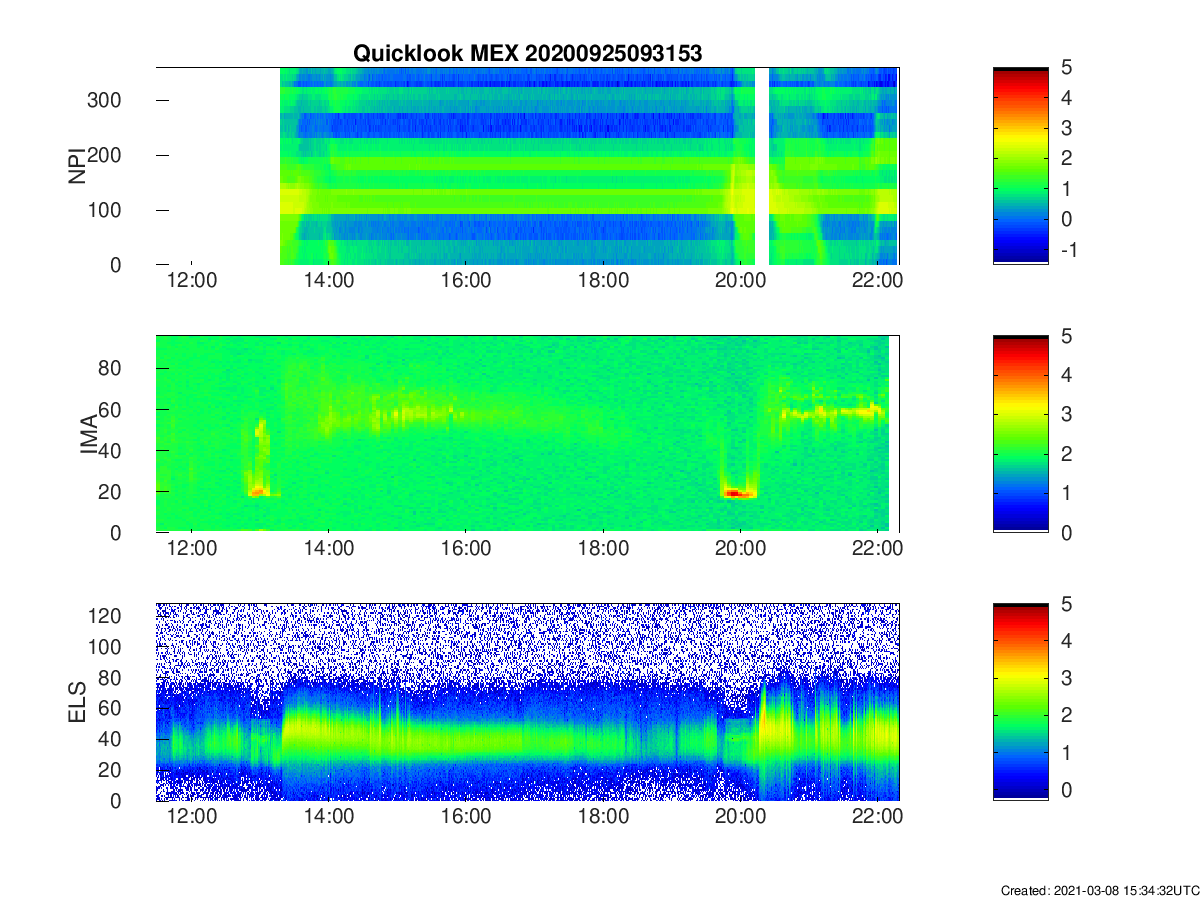1200x900 pixels.
Task: Click the "14:00" tick under NPI plot
Action: [x=328, y=281]
